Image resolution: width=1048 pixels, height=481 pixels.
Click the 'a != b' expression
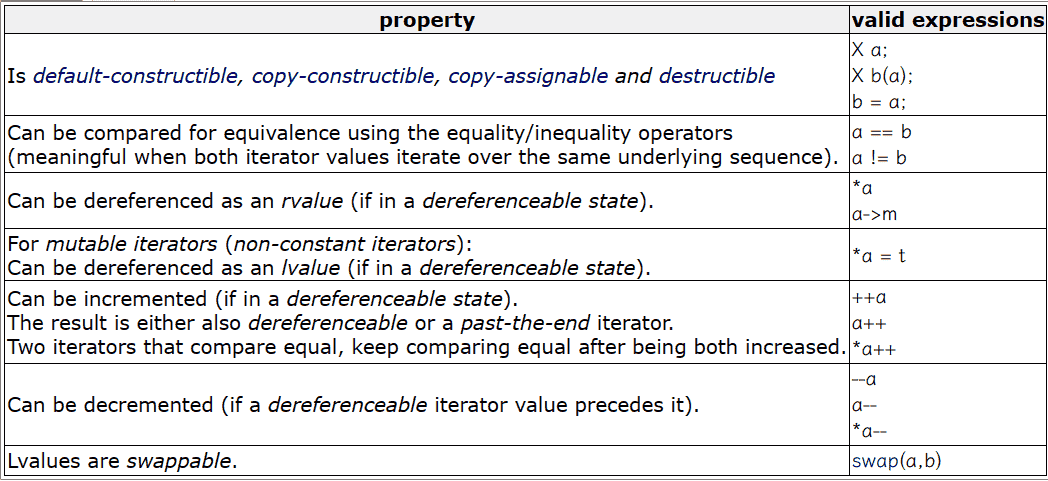(x=879, y=159)
